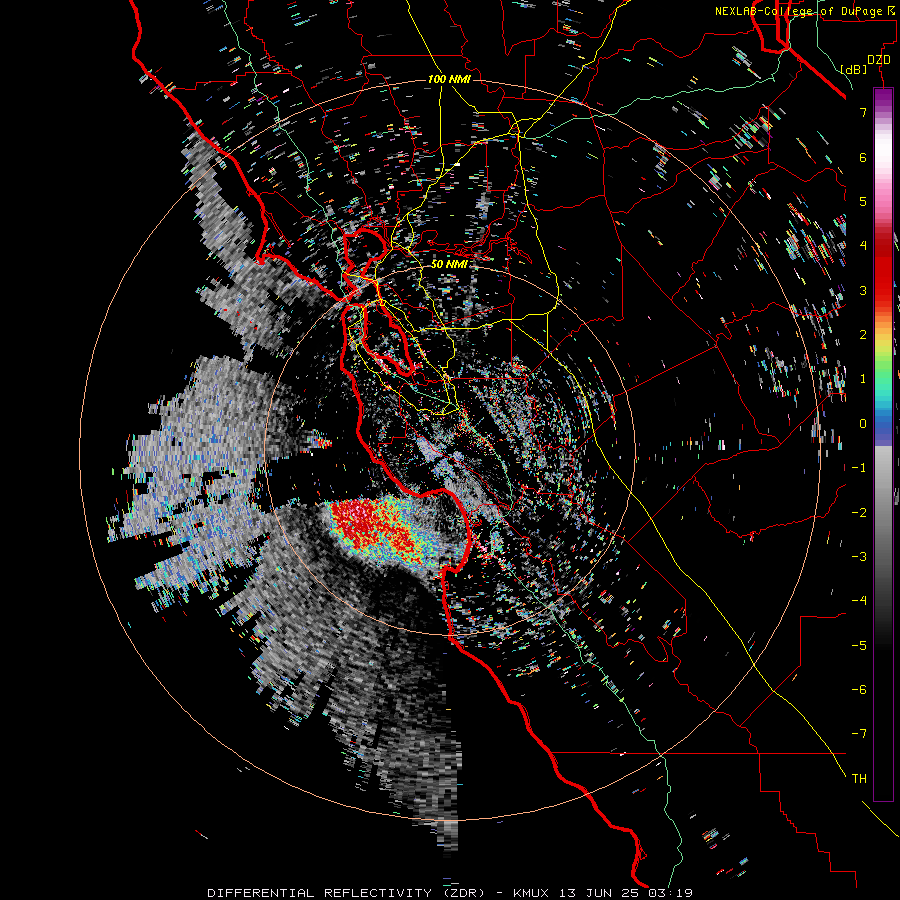Click the "[dB]" units label

coord(854,69)
